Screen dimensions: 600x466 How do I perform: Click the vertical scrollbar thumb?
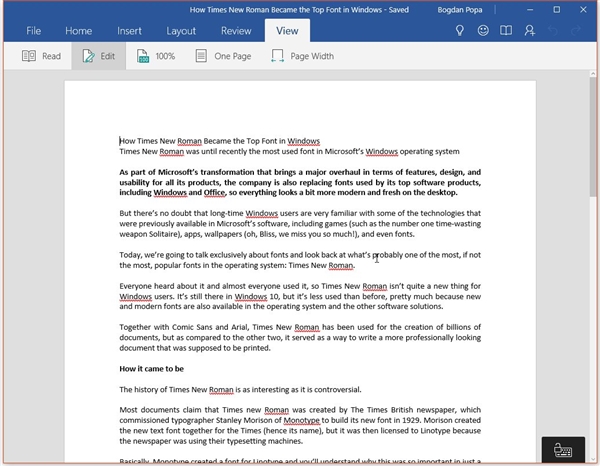coord(593,137)
